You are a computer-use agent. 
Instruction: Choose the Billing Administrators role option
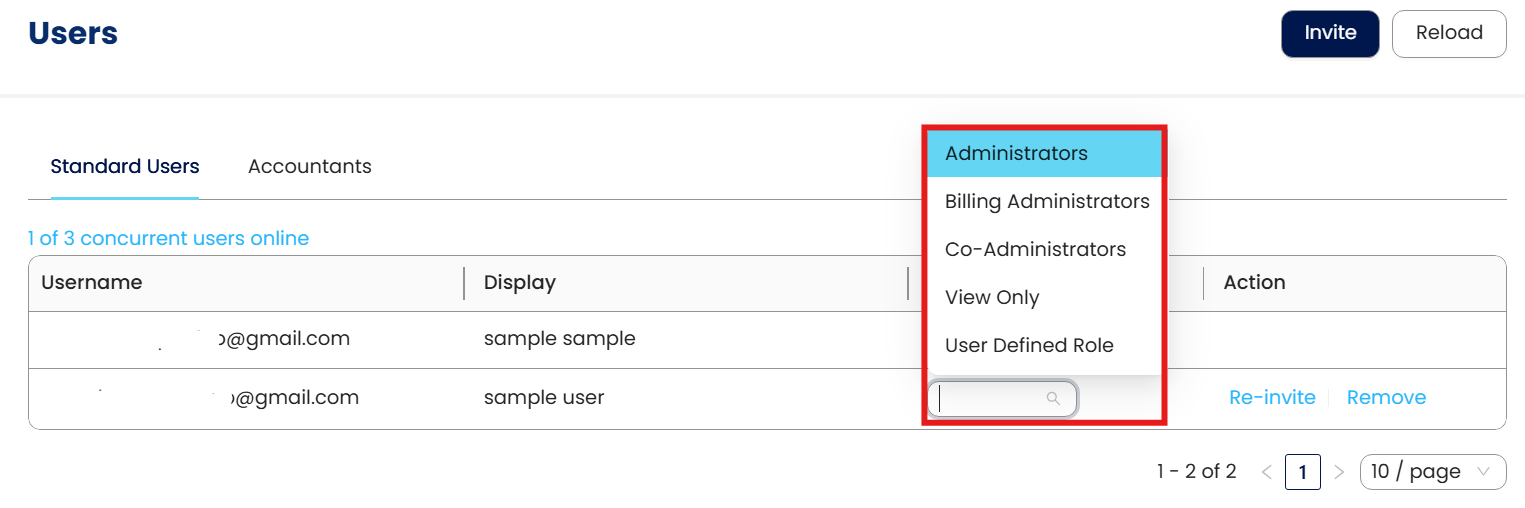(x=1046, y=202)
